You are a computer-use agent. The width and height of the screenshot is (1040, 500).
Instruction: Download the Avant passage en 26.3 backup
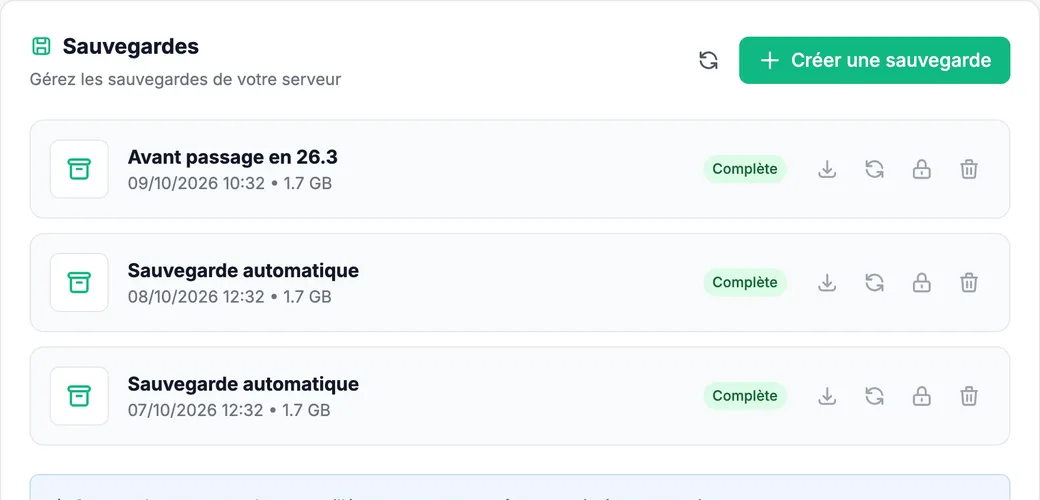coord(826,169)
